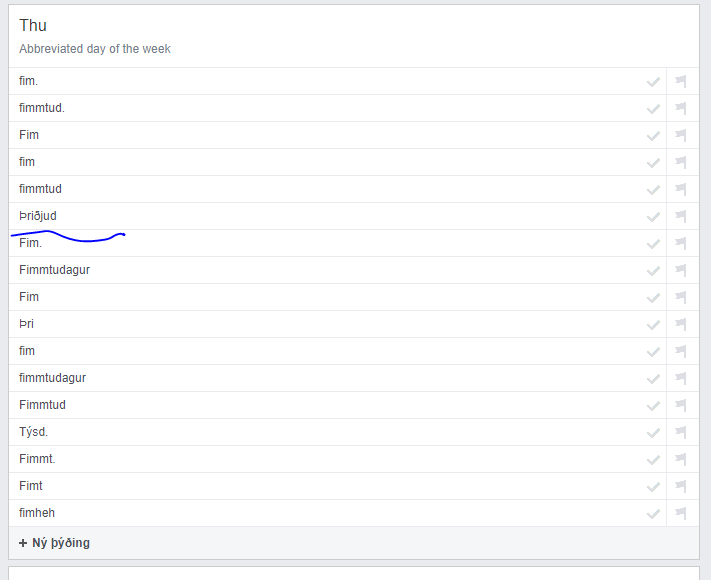Click the flag next to "Týsd."
The image size is (711, 580).
pyautogui.click(x=681, y=433)
